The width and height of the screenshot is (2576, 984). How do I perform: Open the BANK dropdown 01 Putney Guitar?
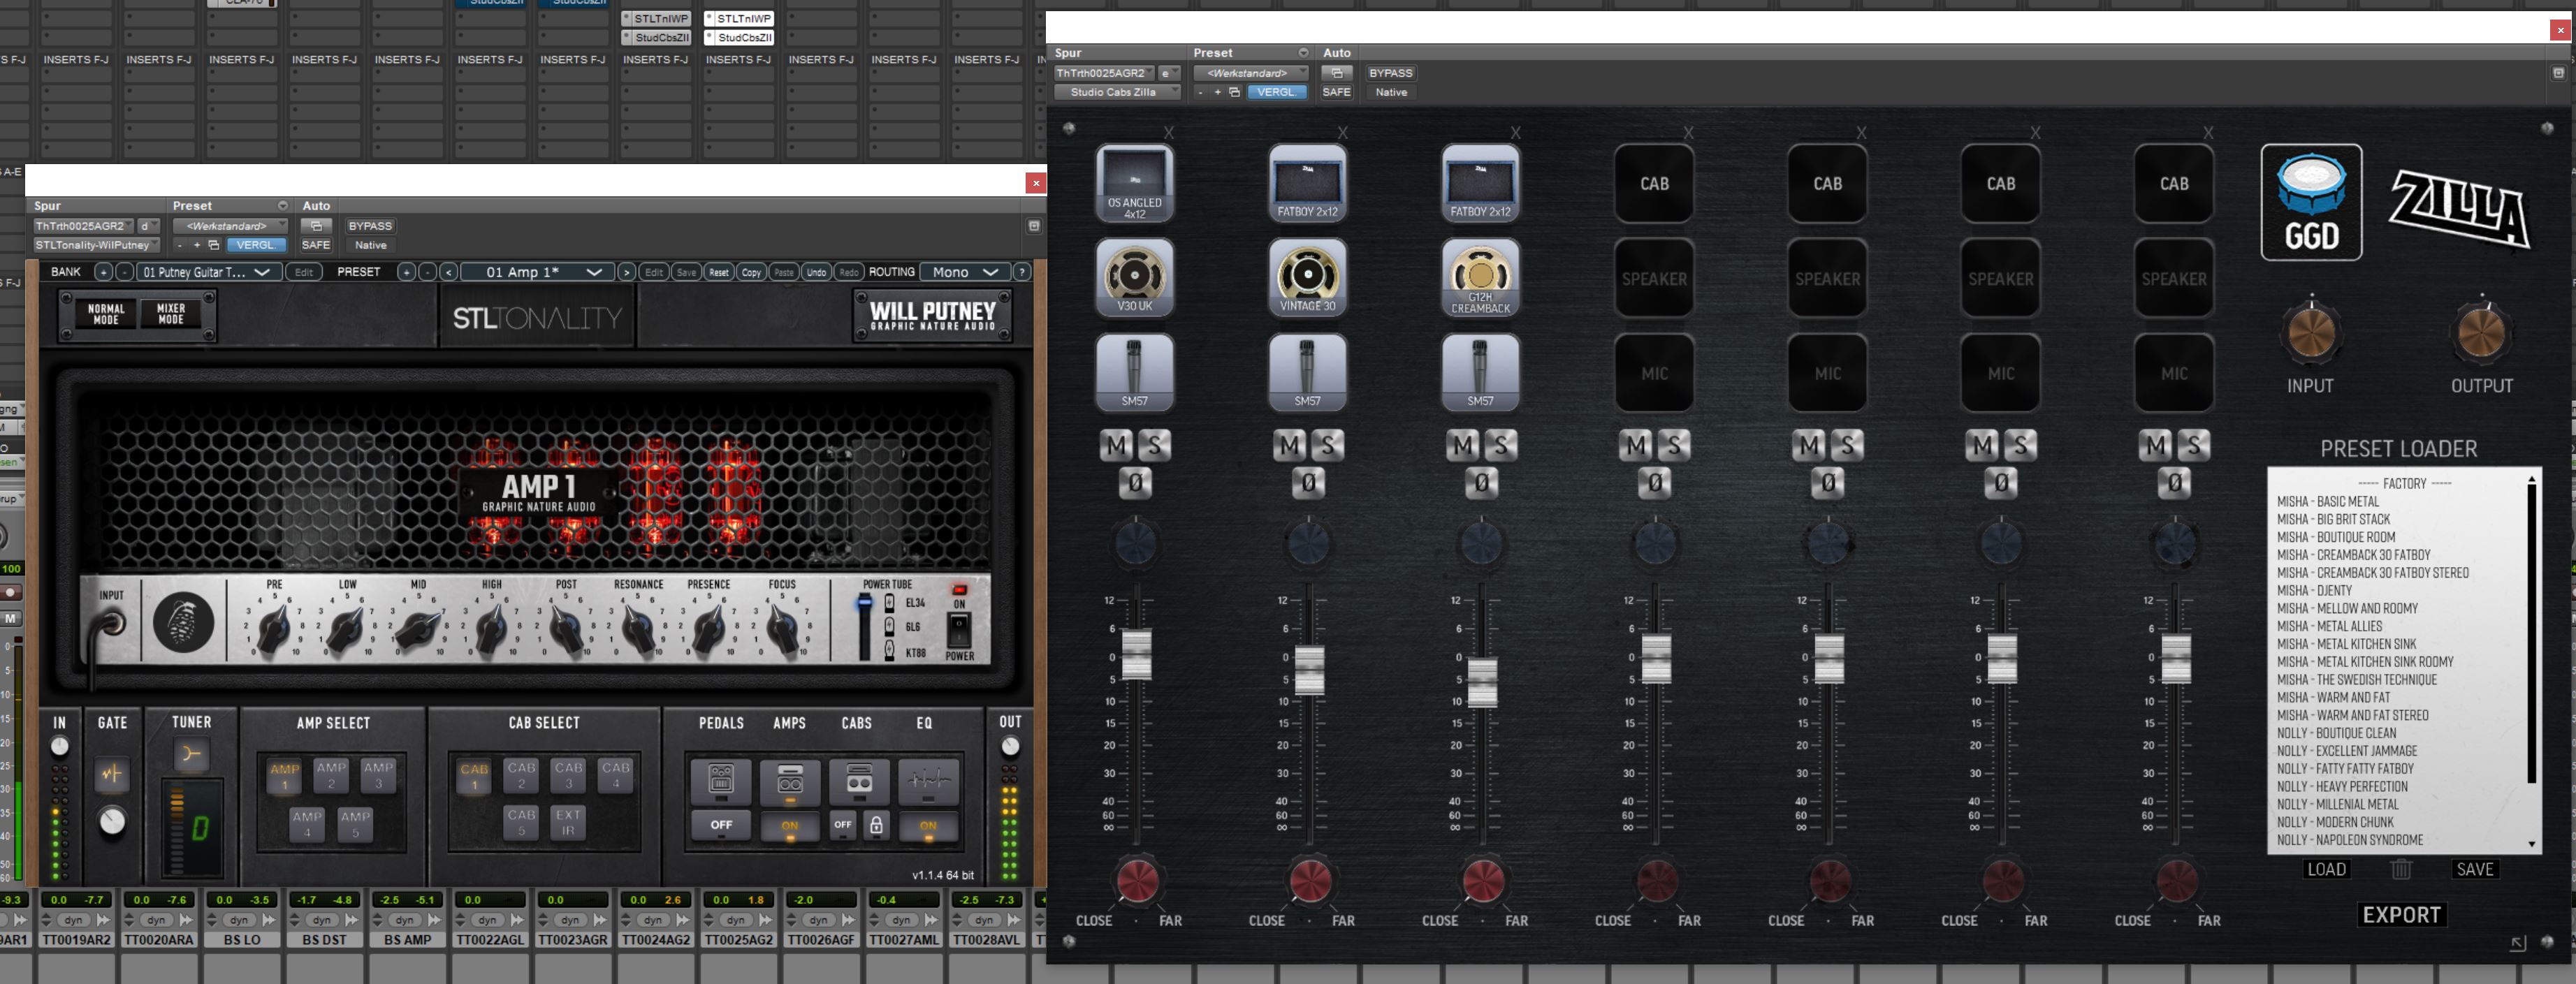(x=206, y=272)
